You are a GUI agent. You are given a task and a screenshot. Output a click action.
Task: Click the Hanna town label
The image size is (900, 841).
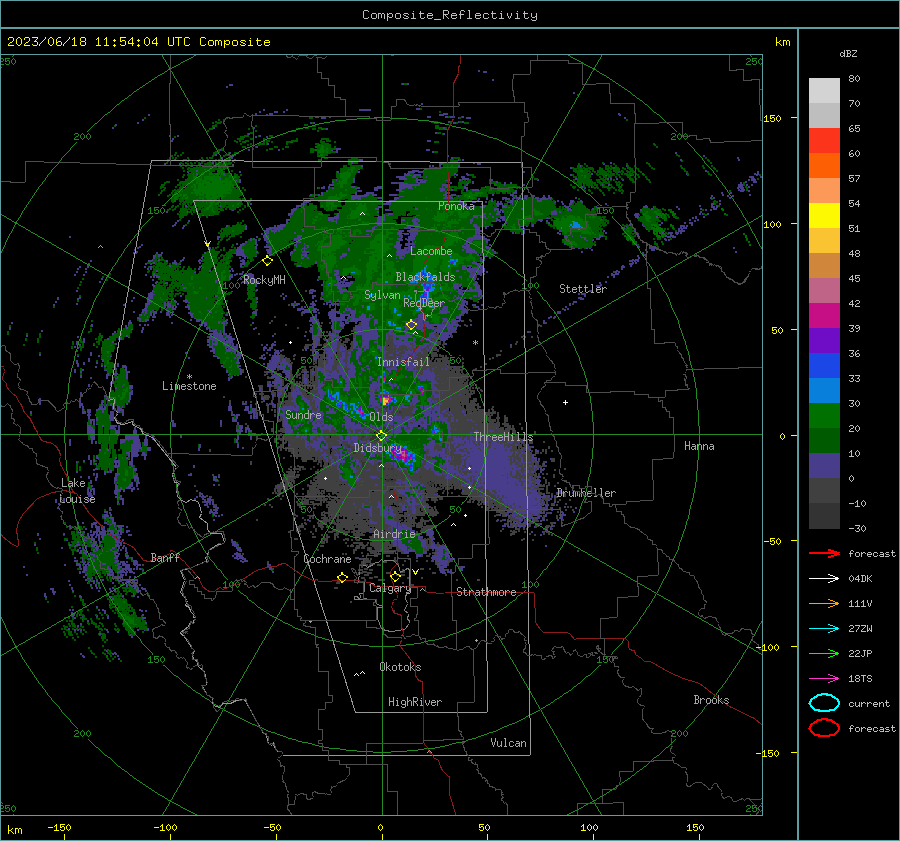tap(699, 446)
